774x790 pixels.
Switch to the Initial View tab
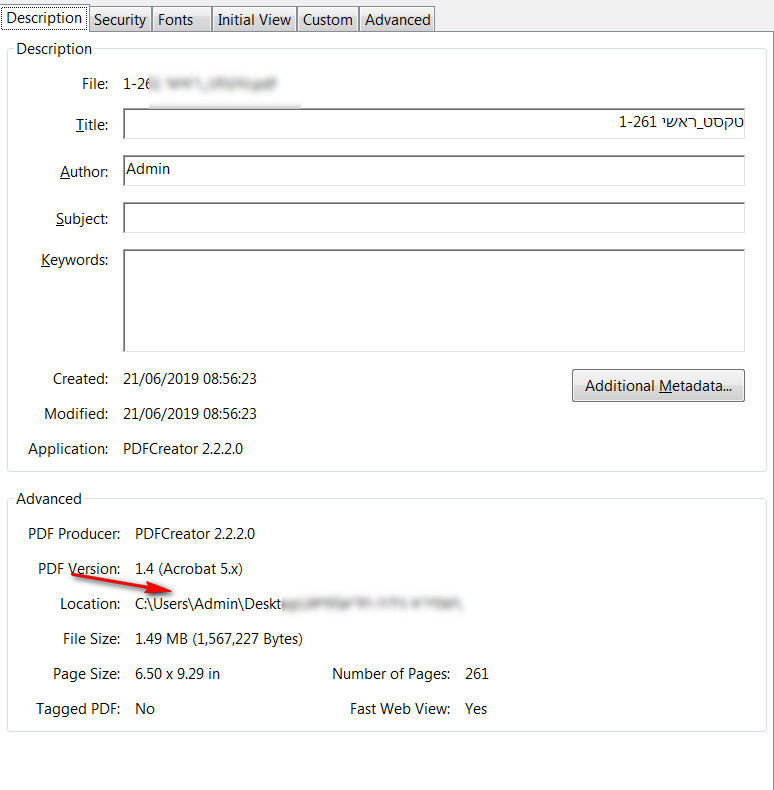[254, 20]
